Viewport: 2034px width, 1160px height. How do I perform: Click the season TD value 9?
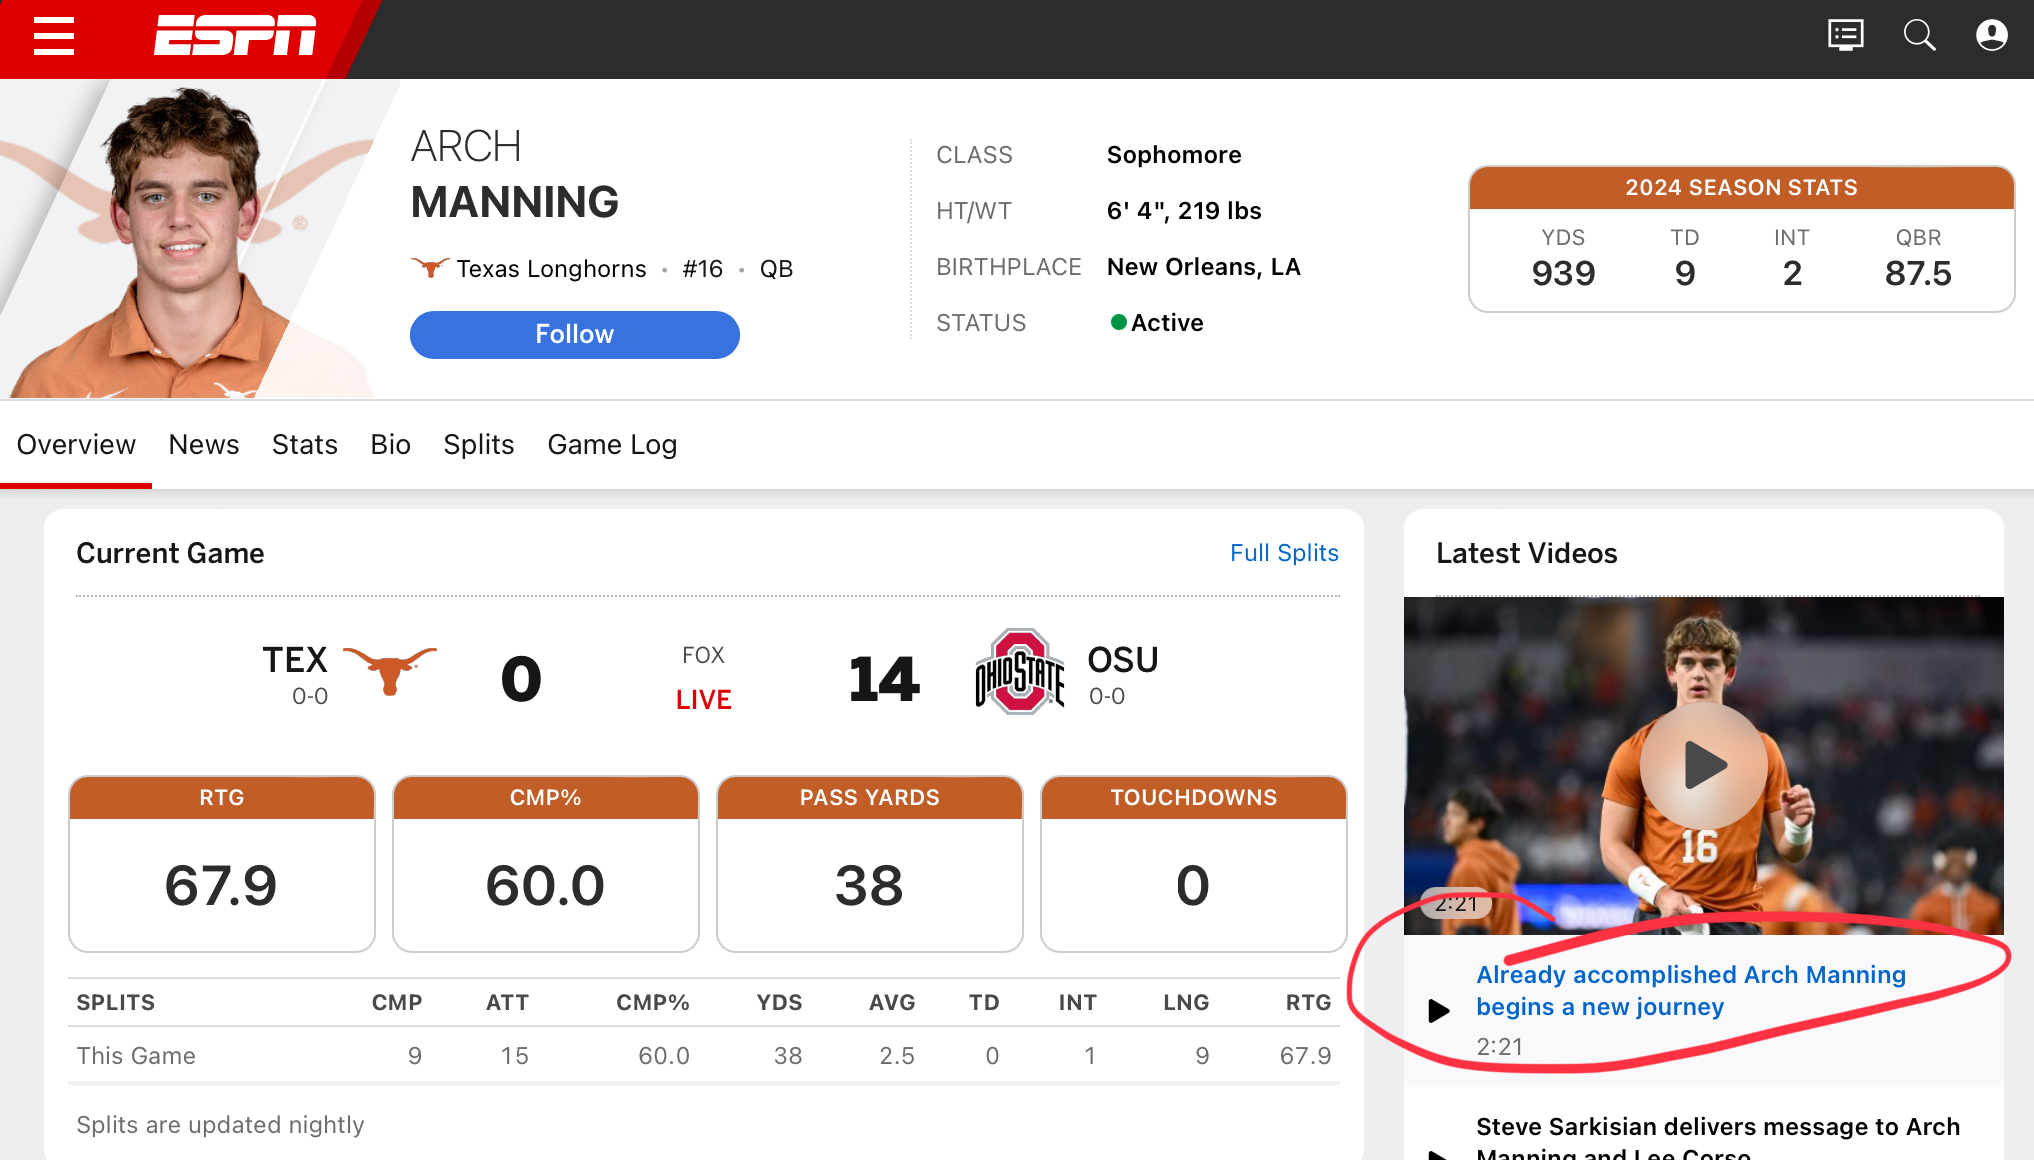coord(1685,273)
